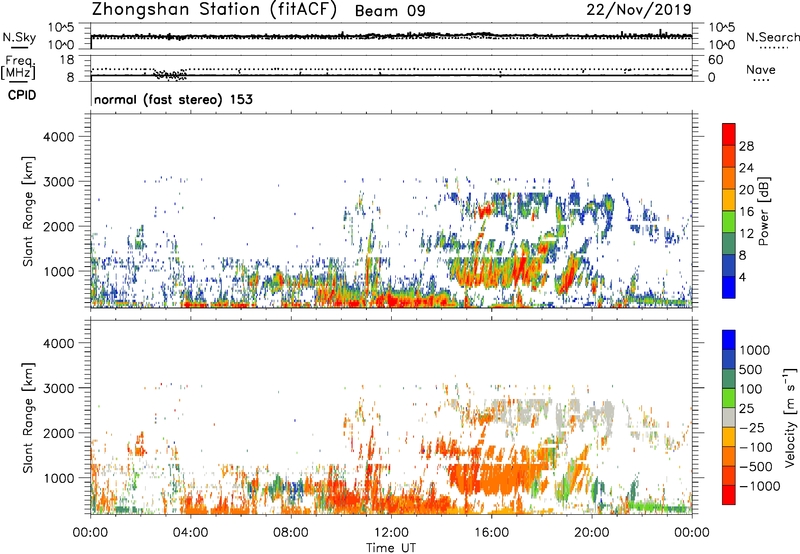This screenshot has width=800, height=554.
Task: Click the '2000' tick of the power panel
Action: coord(58,226)
